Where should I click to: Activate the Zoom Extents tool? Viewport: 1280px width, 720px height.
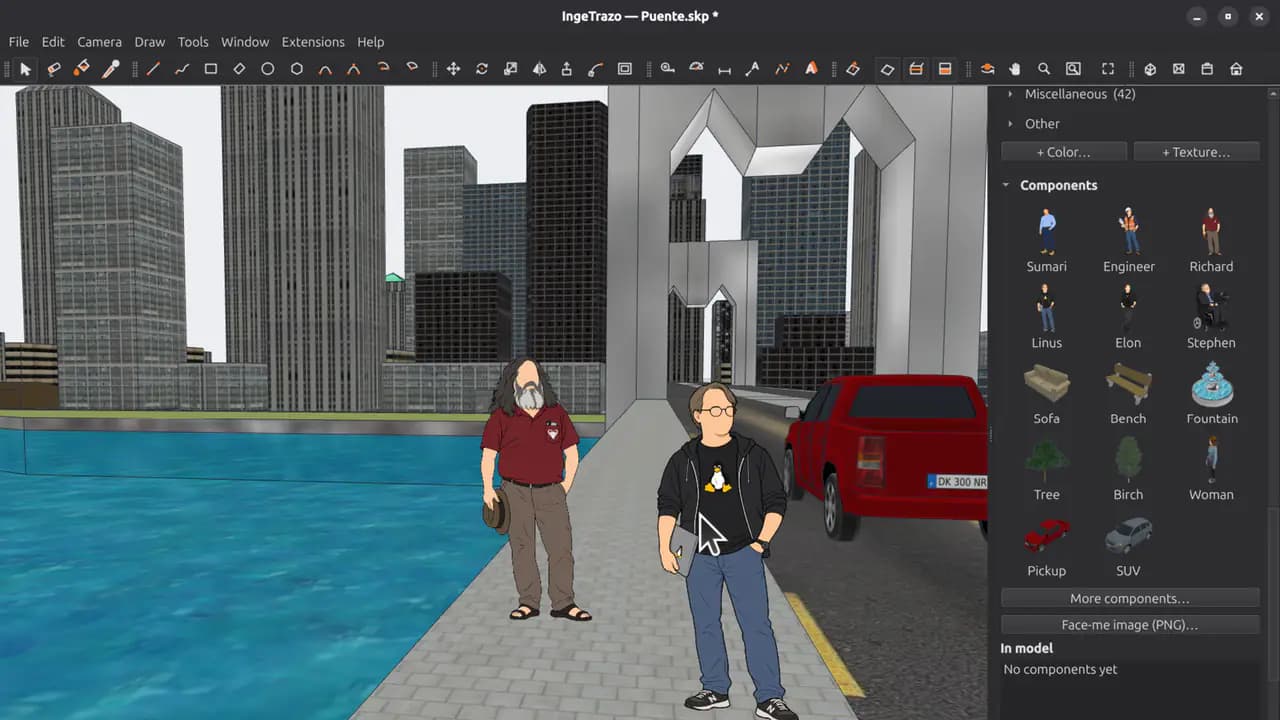tap(1108, 69)
